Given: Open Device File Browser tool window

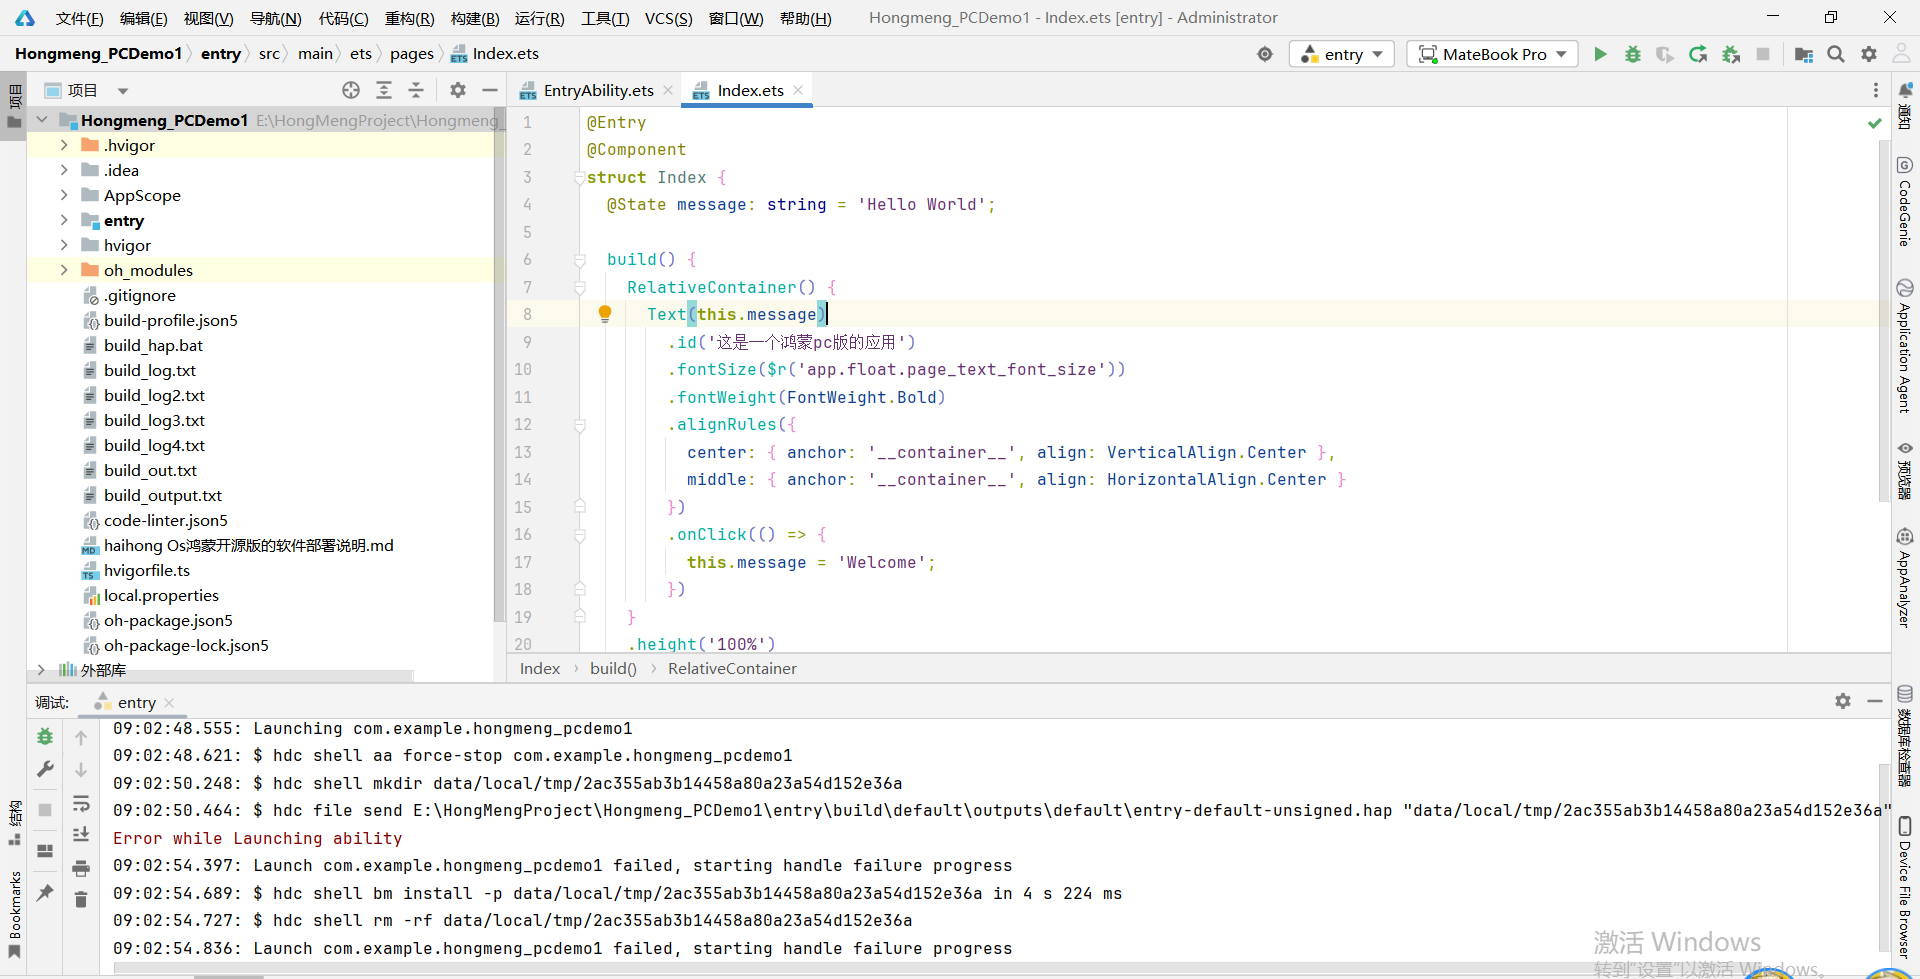Looking at the screenshot, I should click(x=1905, y=888).
